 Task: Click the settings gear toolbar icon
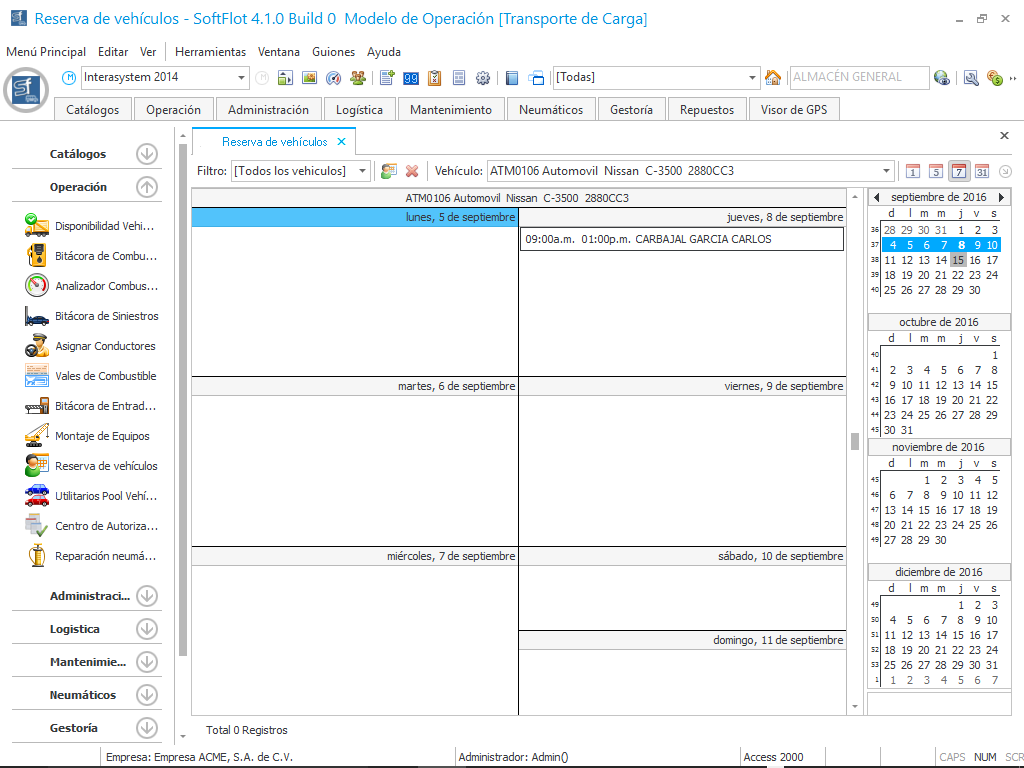tap(483, 78)
